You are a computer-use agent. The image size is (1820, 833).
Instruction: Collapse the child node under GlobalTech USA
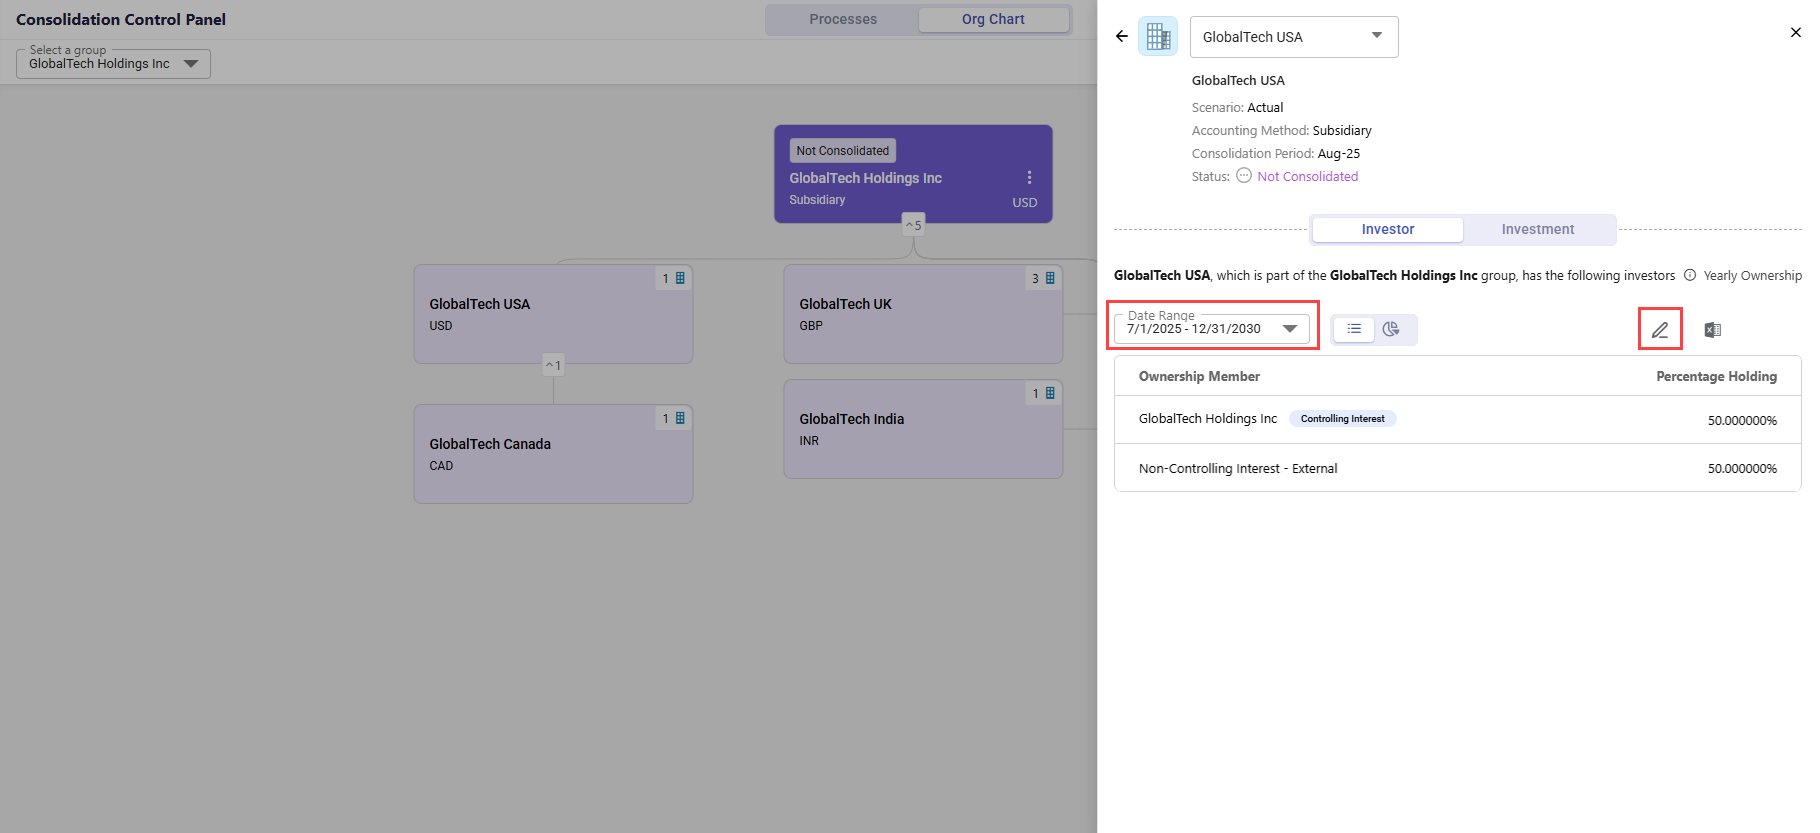click(x=553, y=365)
